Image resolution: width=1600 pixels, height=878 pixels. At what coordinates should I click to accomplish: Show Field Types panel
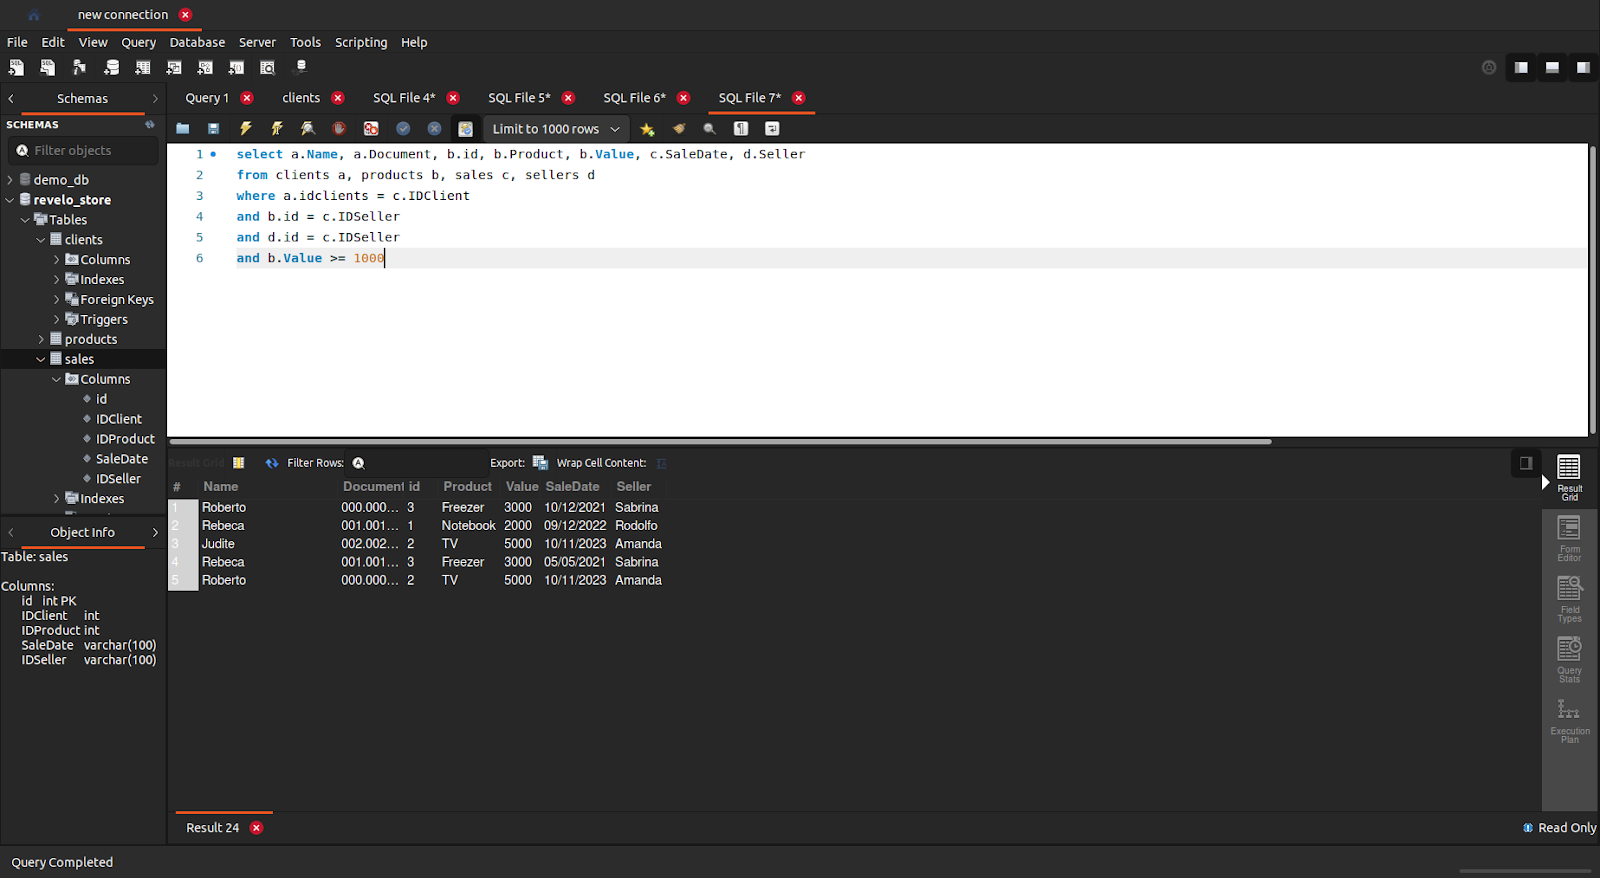click(x=1569, y=600)
